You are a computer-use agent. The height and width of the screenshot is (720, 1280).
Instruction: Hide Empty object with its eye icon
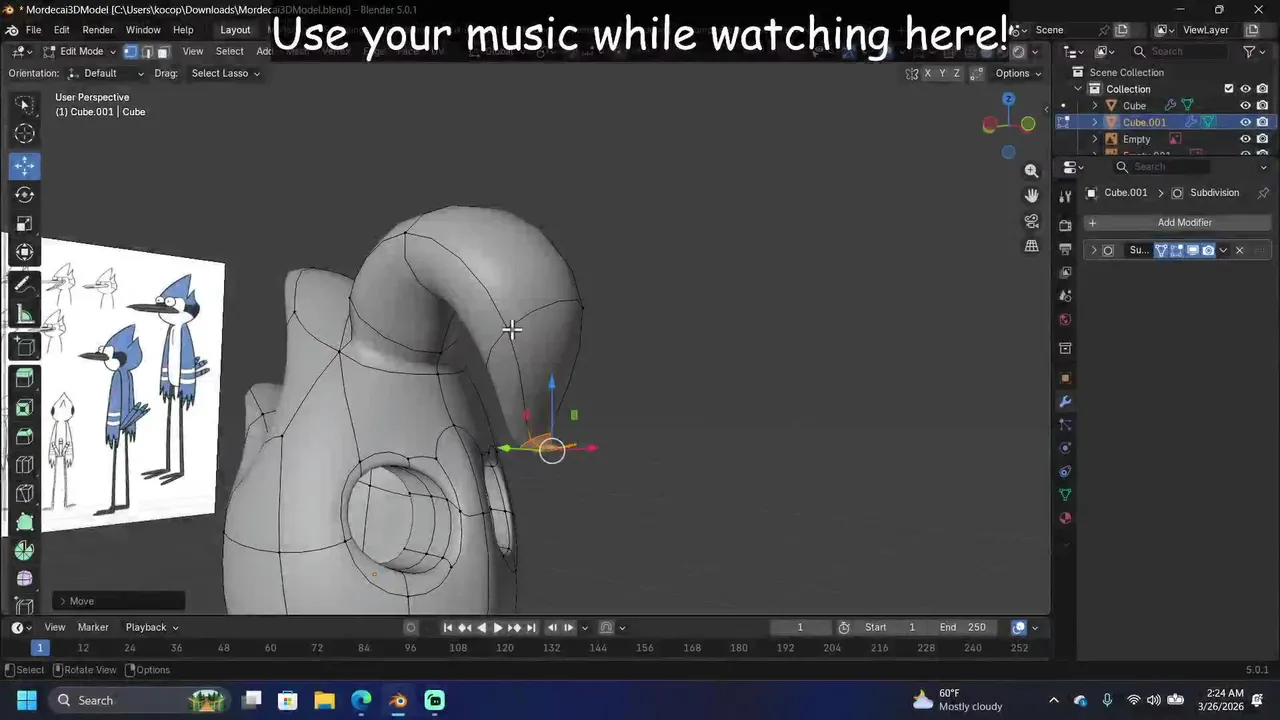click(1246, 139)
